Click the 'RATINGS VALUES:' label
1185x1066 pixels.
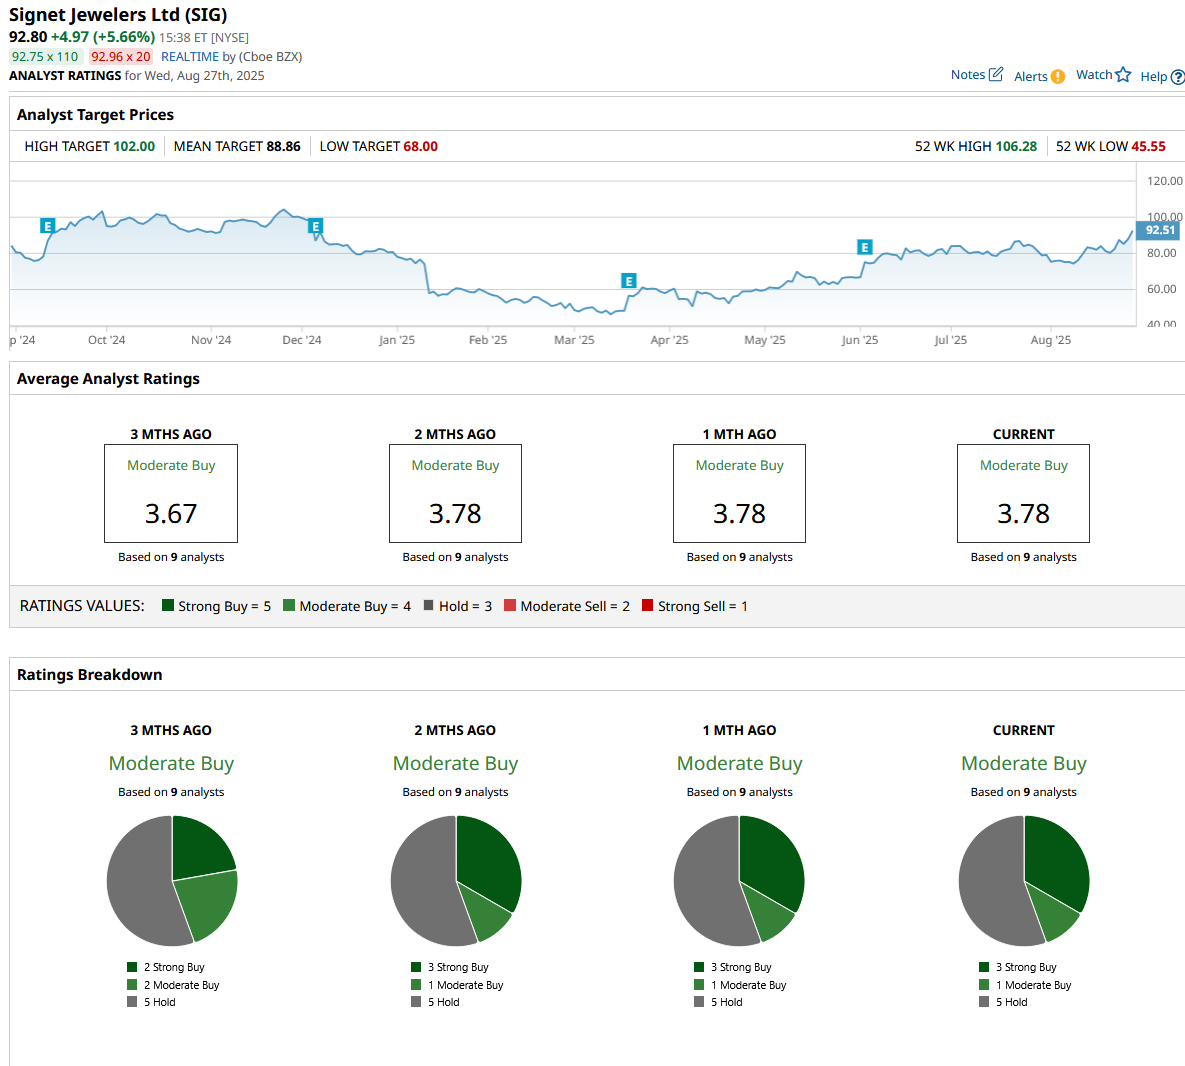point(82,606)
